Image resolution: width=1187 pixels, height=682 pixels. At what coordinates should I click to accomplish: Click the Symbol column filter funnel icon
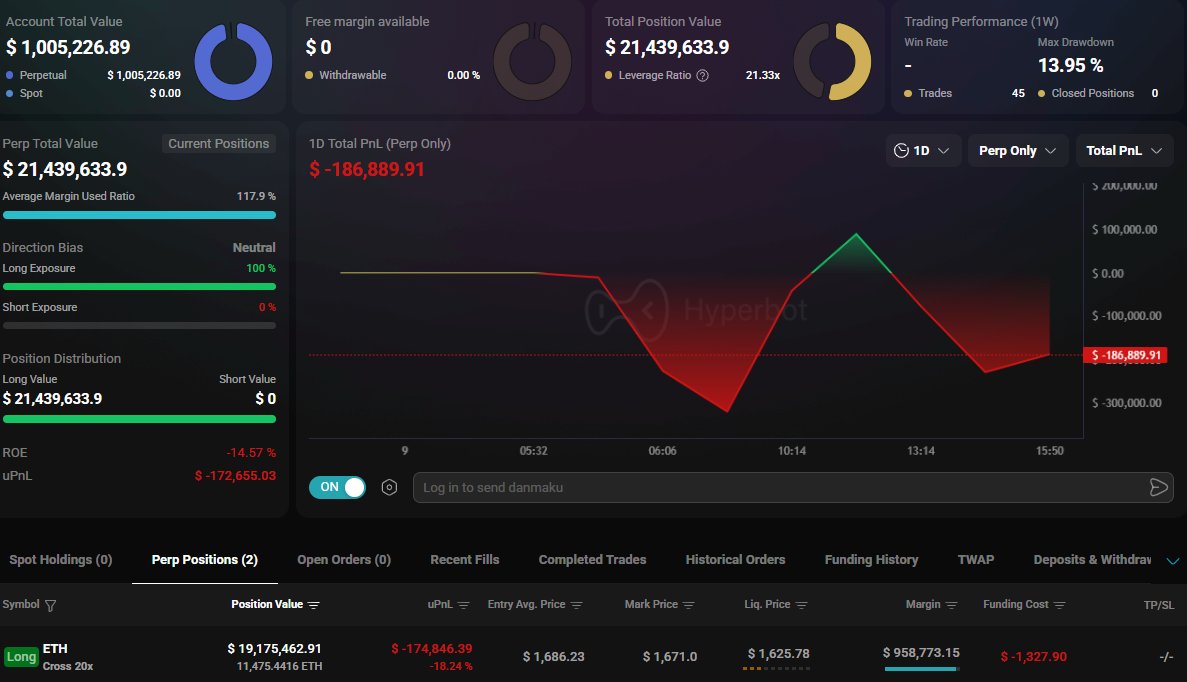[x=51, y=605]
